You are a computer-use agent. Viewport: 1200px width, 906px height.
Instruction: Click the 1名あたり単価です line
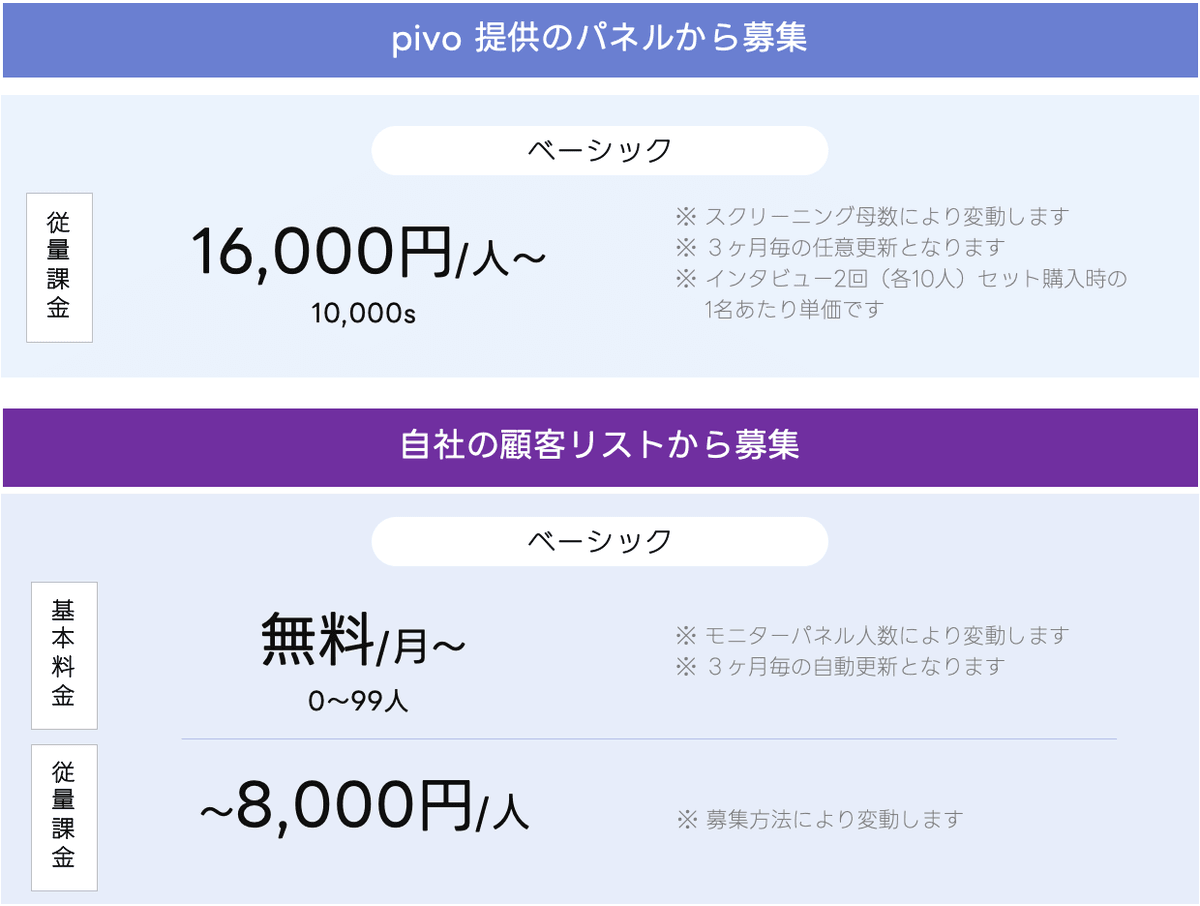[x=795, y=309]
